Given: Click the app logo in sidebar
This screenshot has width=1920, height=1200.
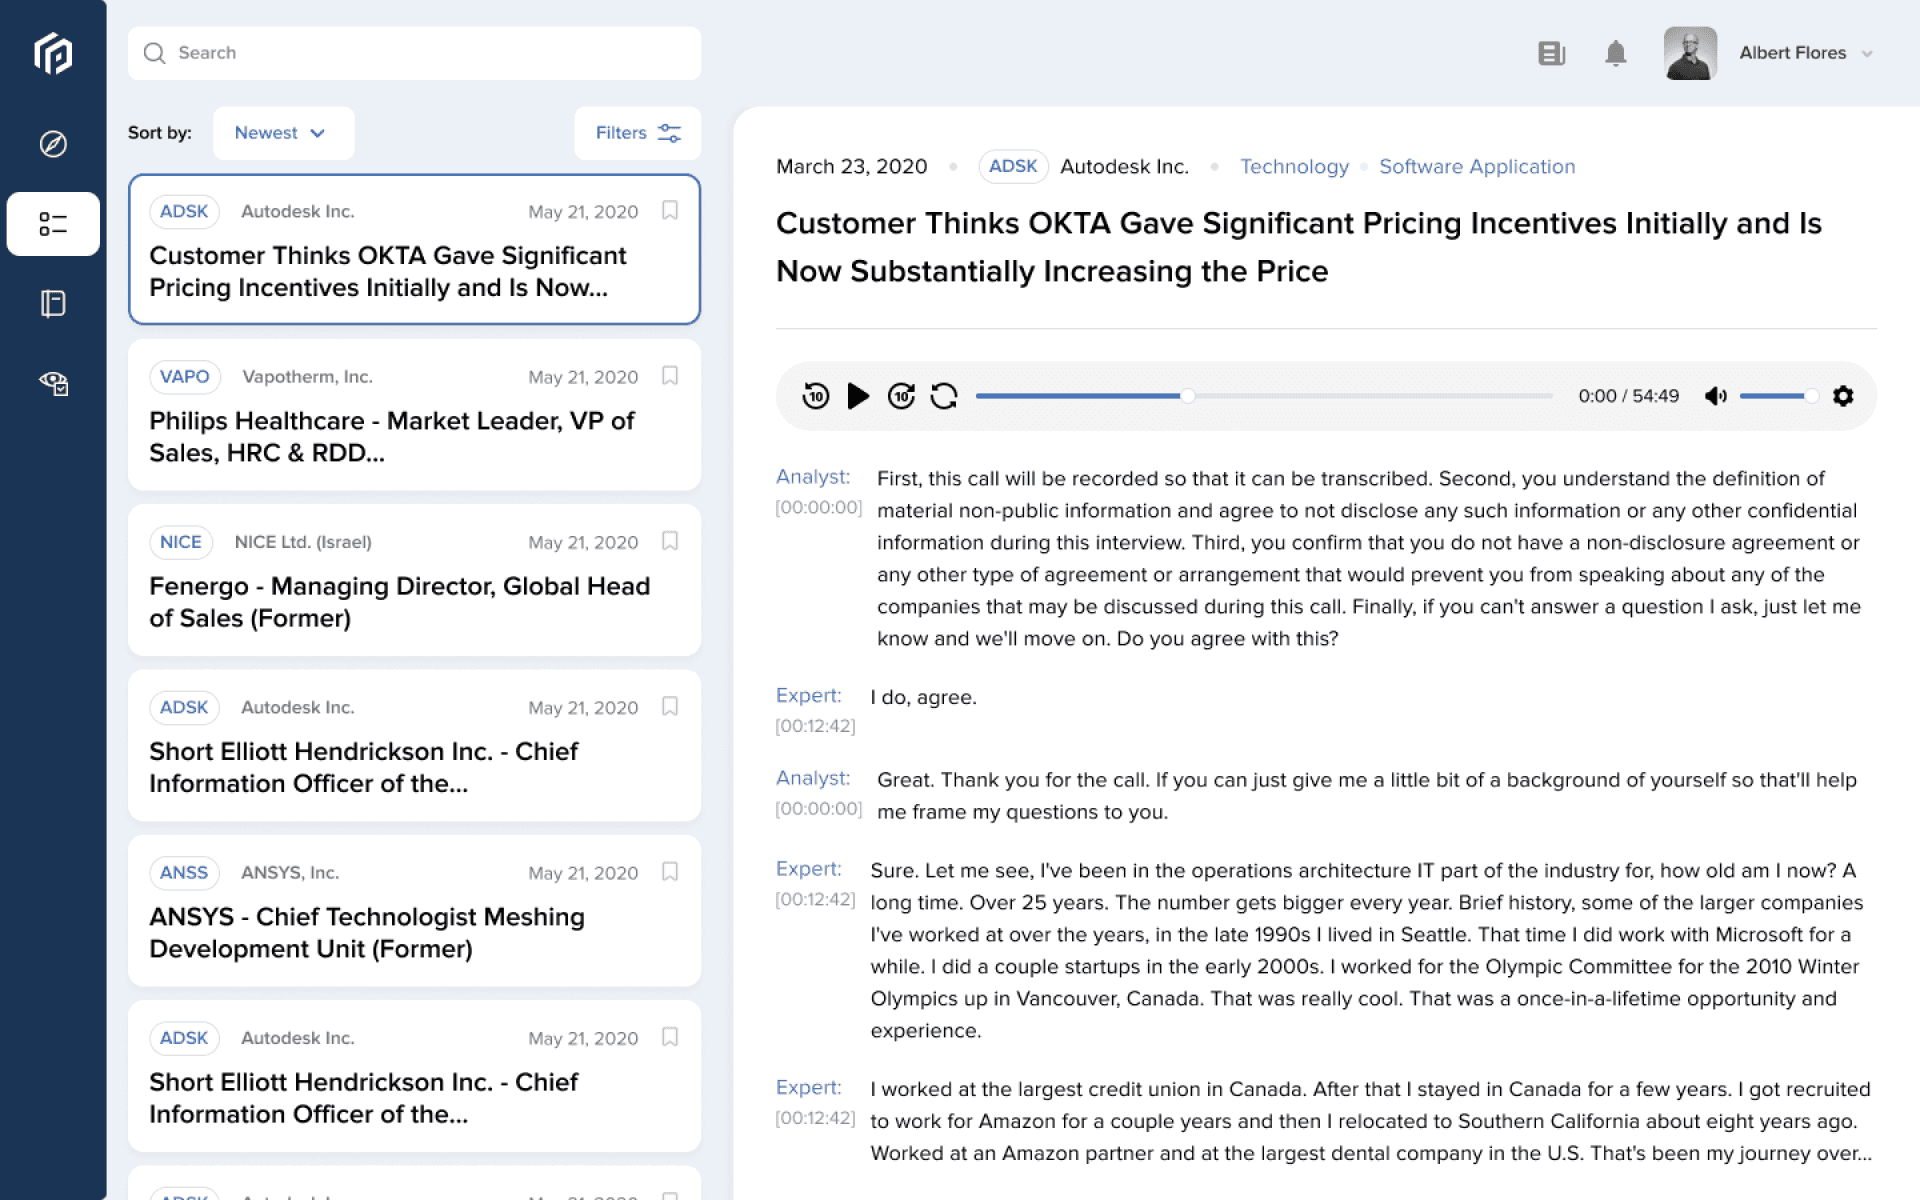Looking at the screenshot, I should 53,53.
